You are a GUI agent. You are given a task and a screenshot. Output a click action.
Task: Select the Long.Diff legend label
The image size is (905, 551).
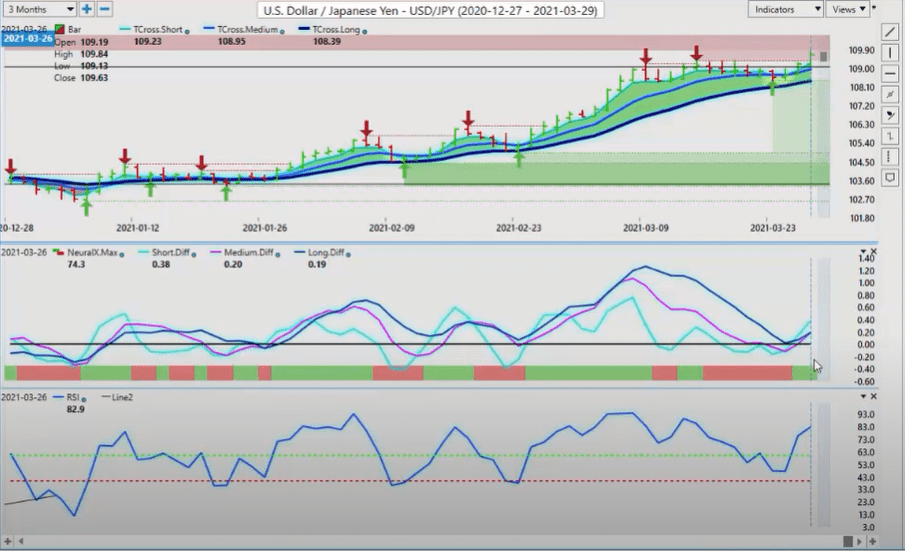[x=326, y=252]
